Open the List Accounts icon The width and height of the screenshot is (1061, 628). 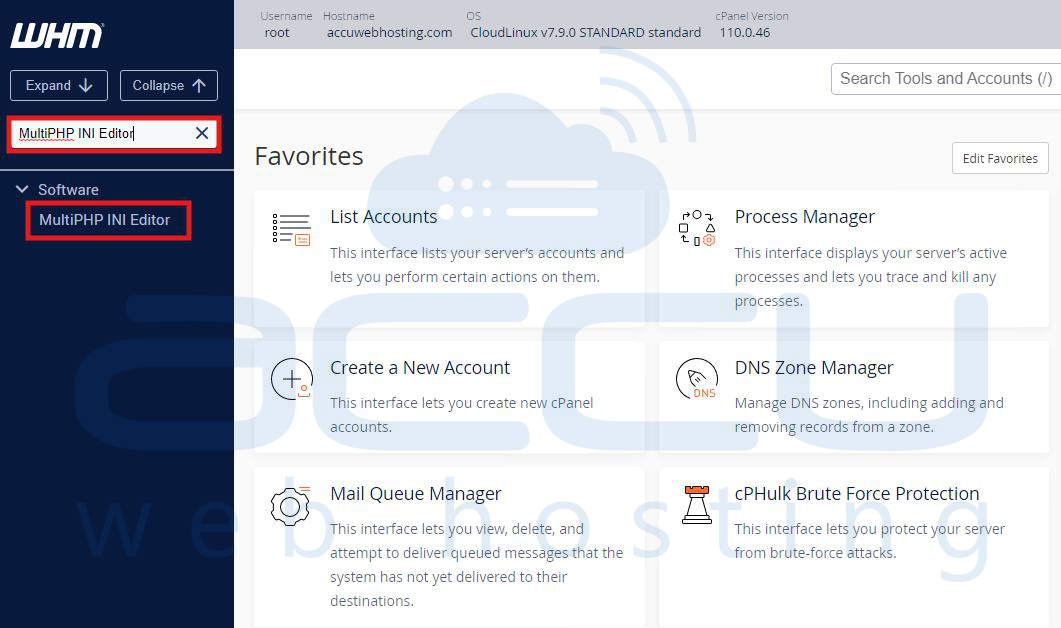[291, 229]
